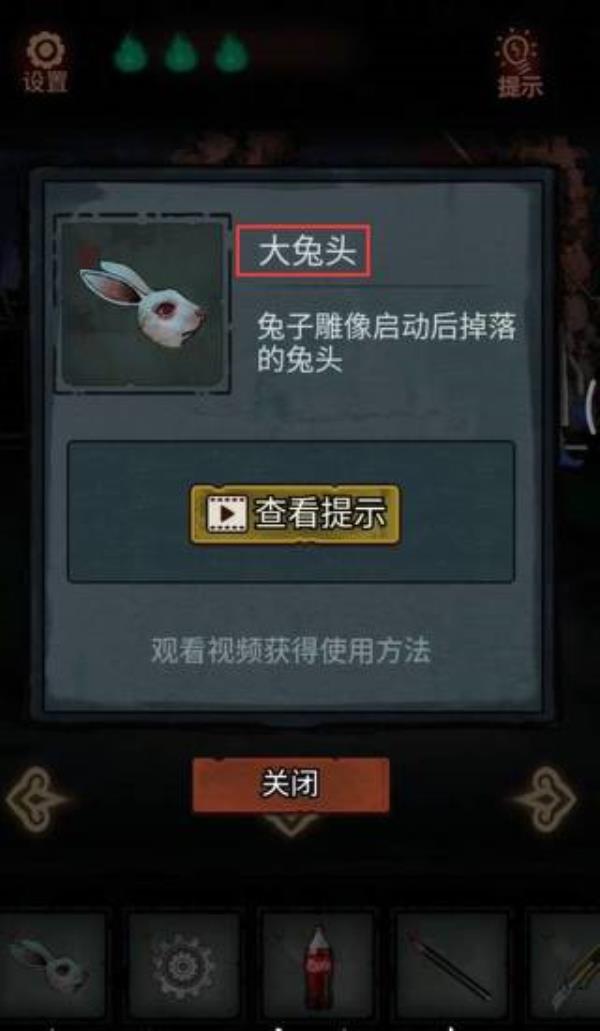Tap the 提示 lightbulb hint icon

coord(520,64)
